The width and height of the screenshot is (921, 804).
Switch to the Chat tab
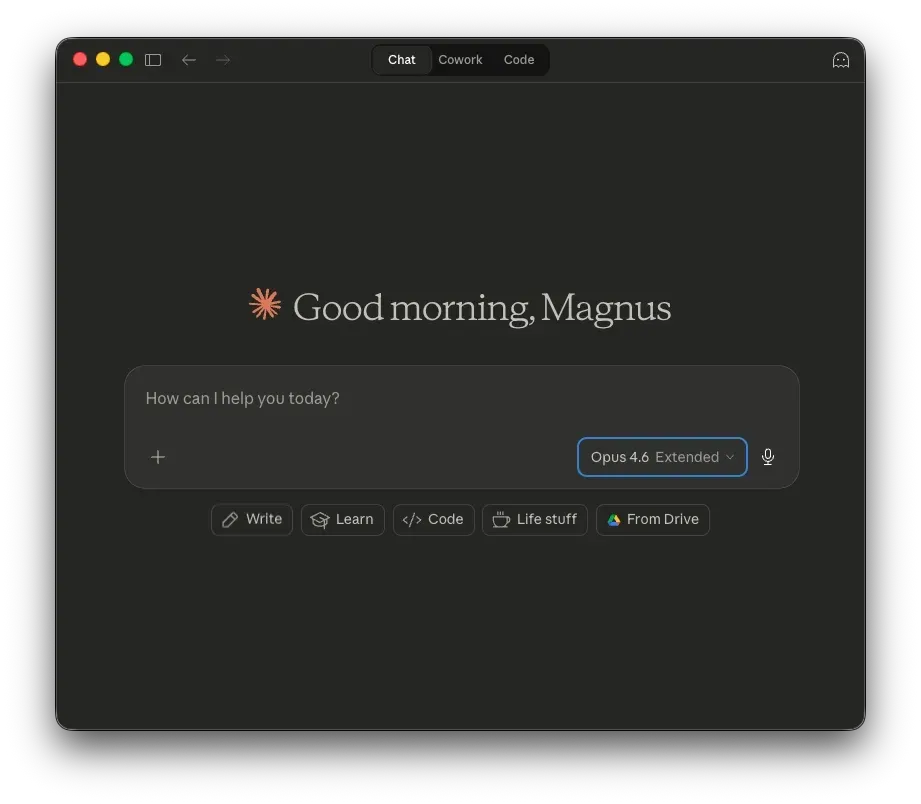(x=402, y=60)
